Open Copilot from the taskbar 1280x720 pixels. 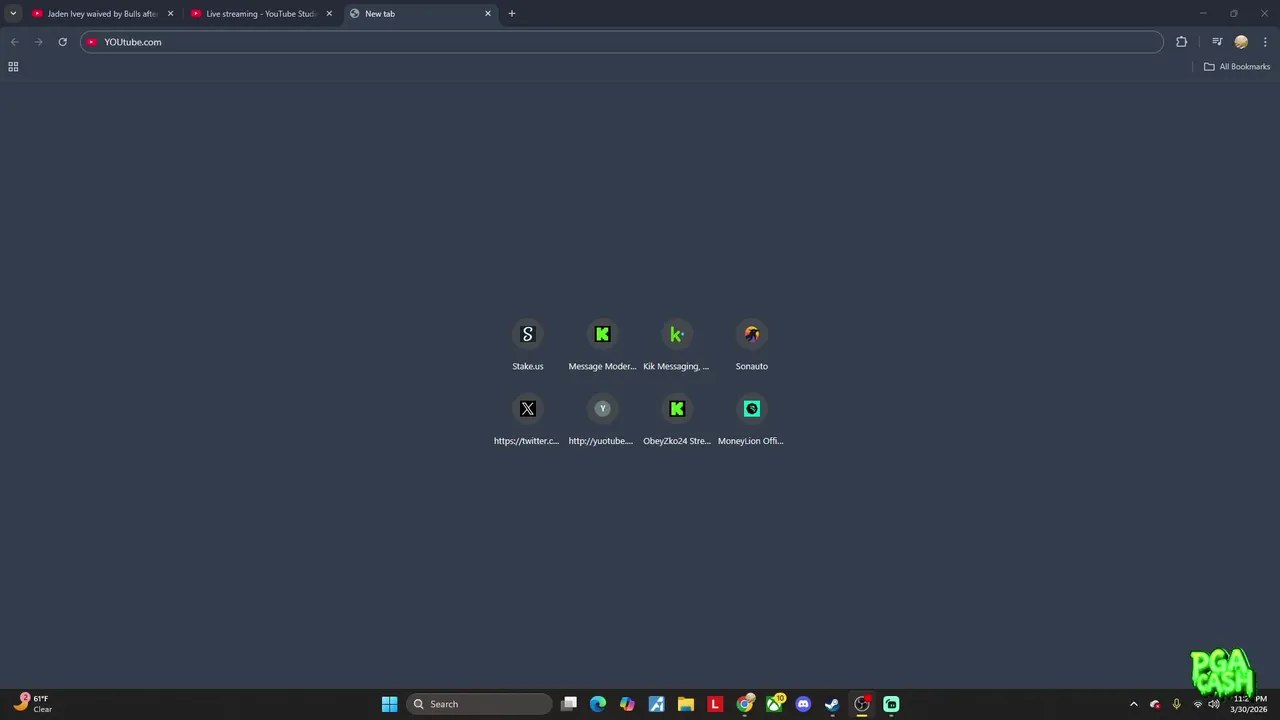(627, 704)
